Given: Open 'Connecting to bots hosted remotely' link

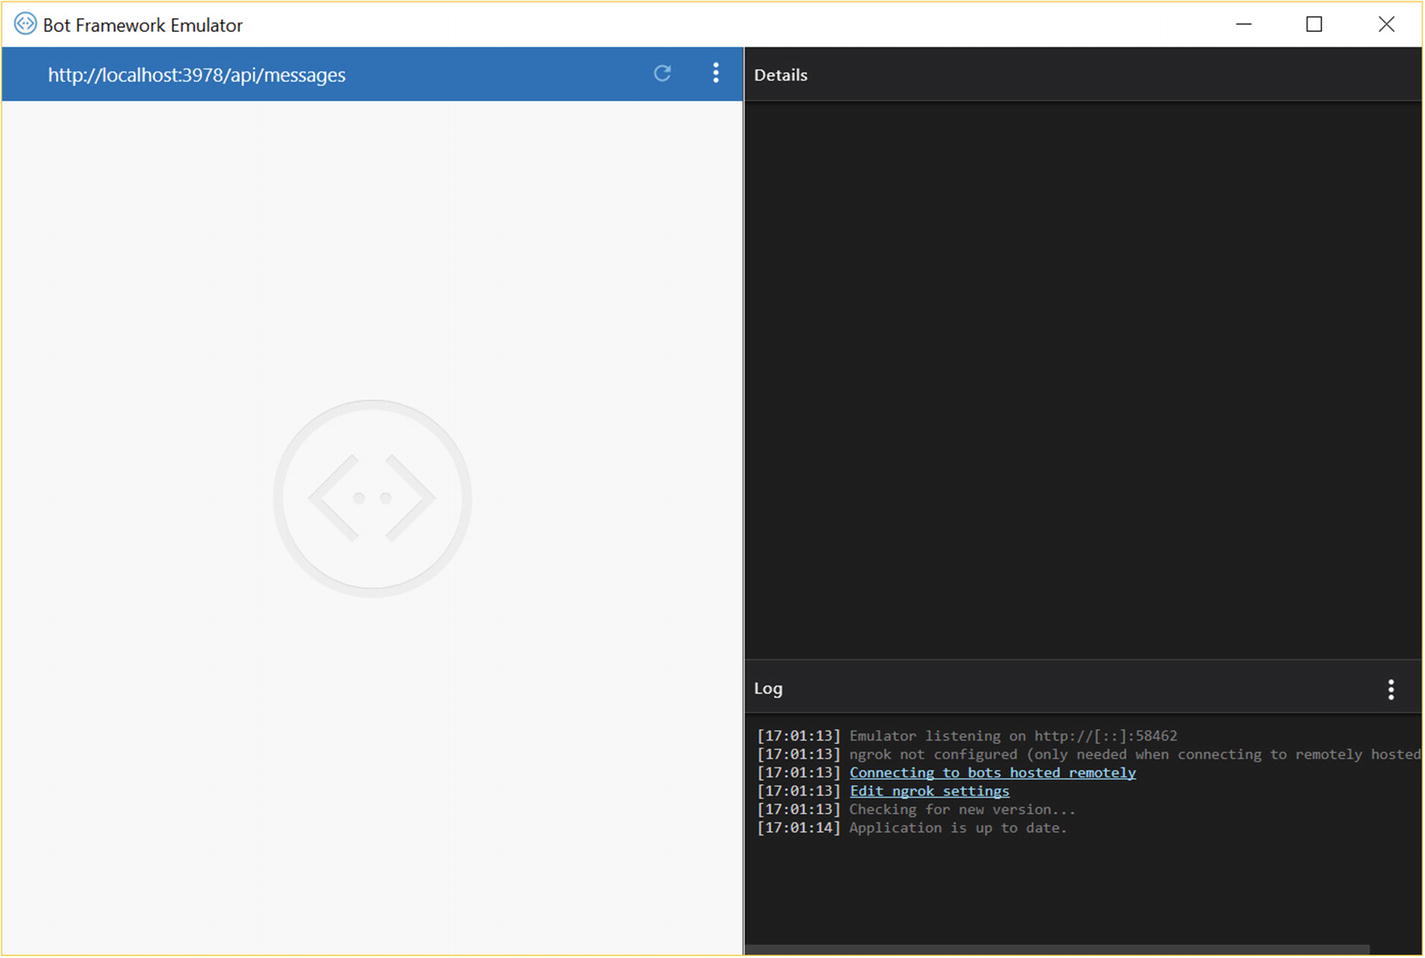Looking at the screenshot, I should [992, 773].
